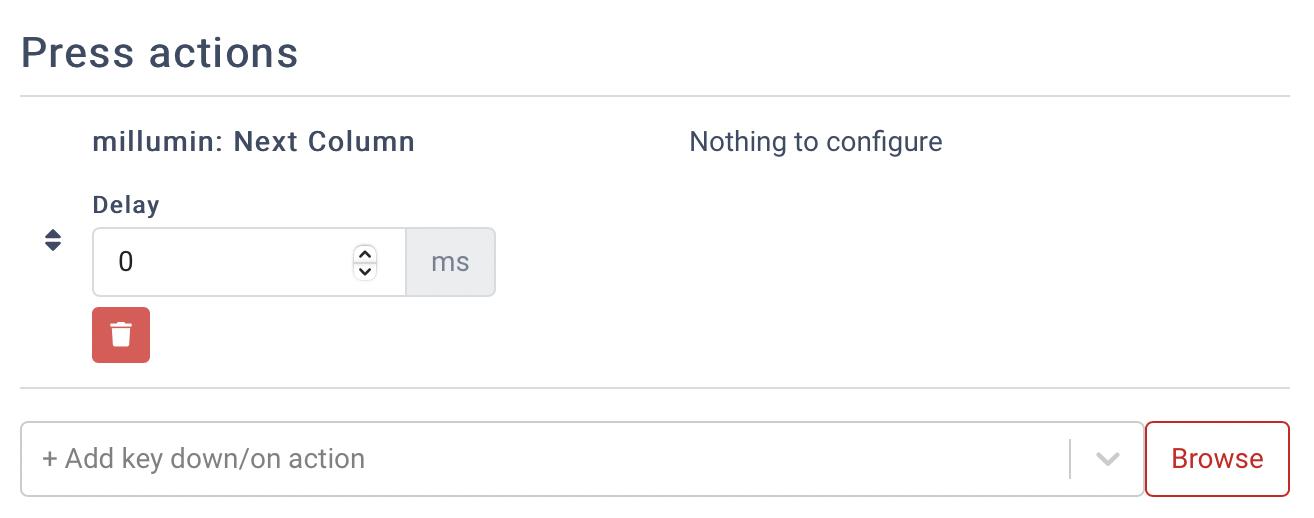Click the Nothing to configure text
The height and width of the screenshot is (518, 1314).
pos(816,142)
